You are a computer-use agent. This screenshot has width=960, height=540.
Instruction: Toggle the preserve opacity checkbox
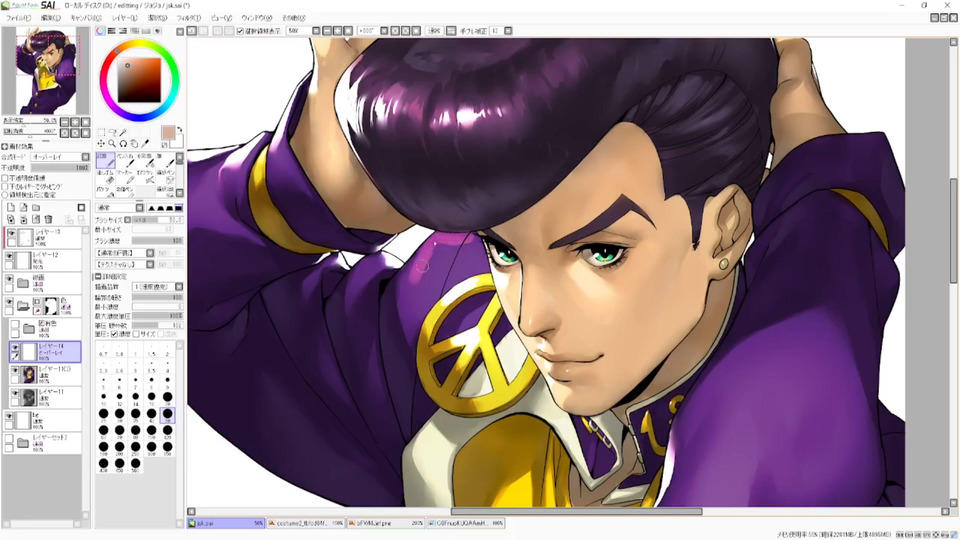coord(5,178)
